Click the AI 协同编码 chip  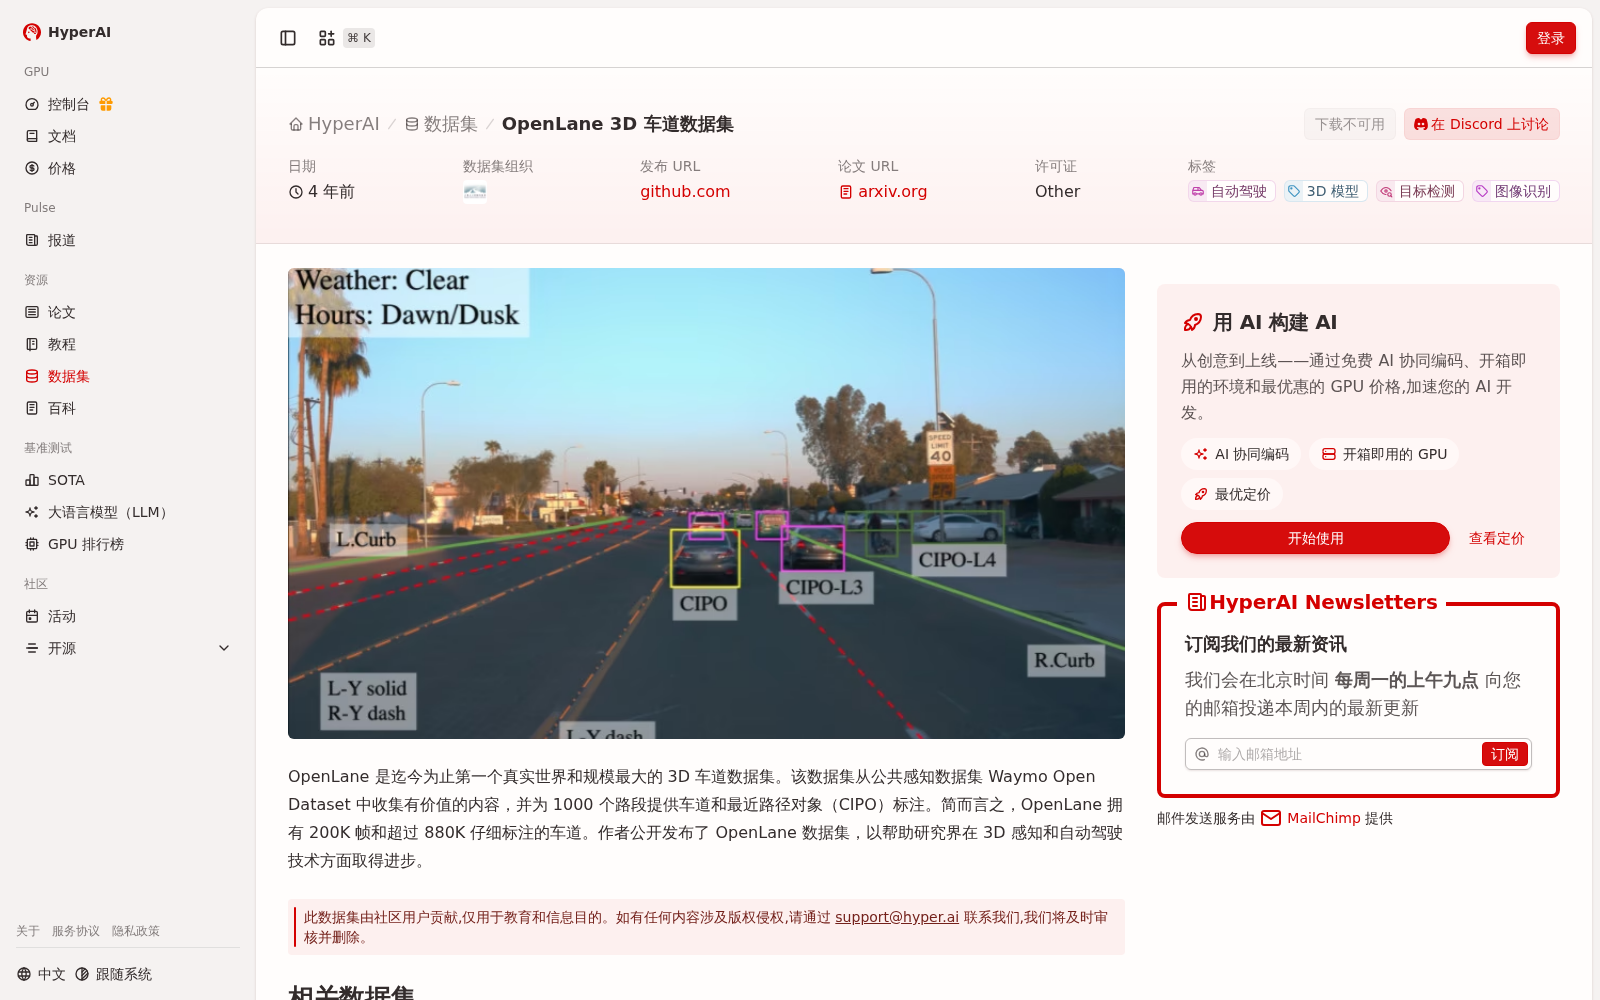point(1241,454)
